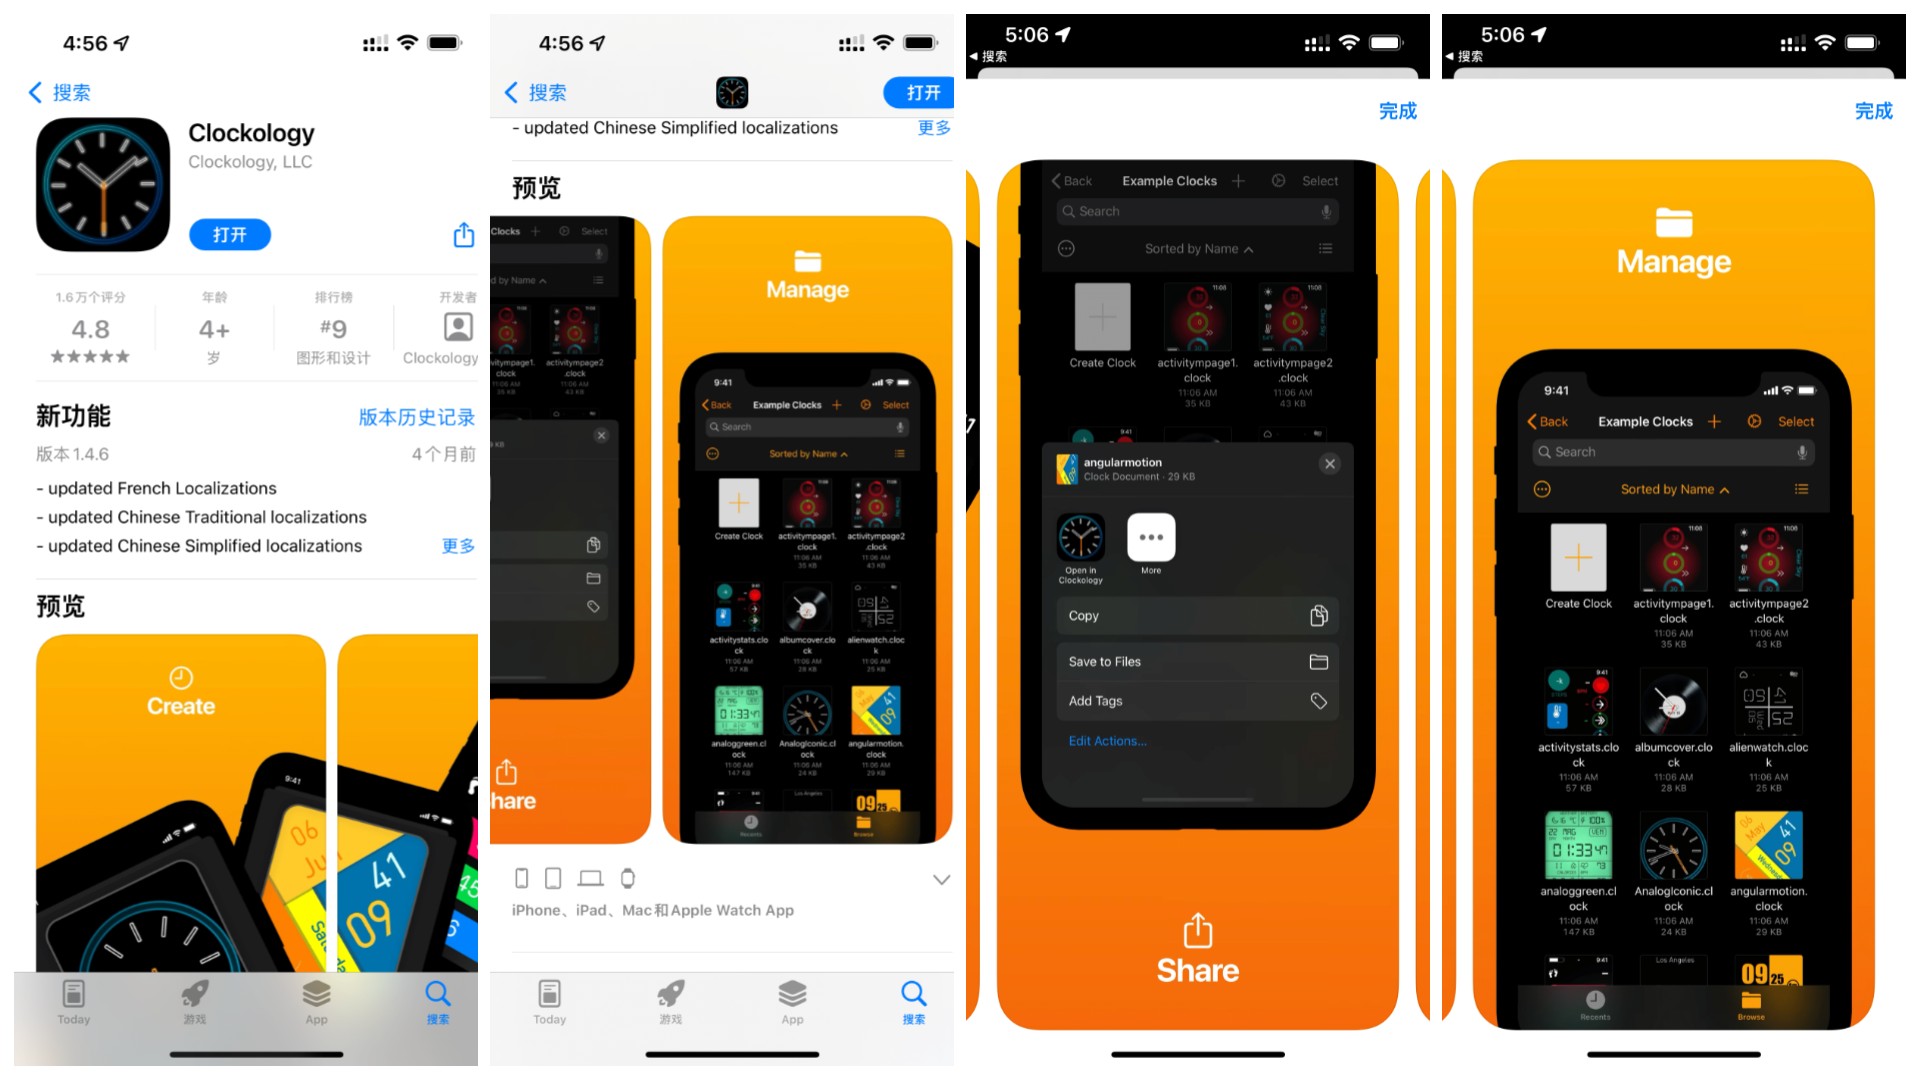
Task: Select Save to Files option
Action: (1193, 662)
